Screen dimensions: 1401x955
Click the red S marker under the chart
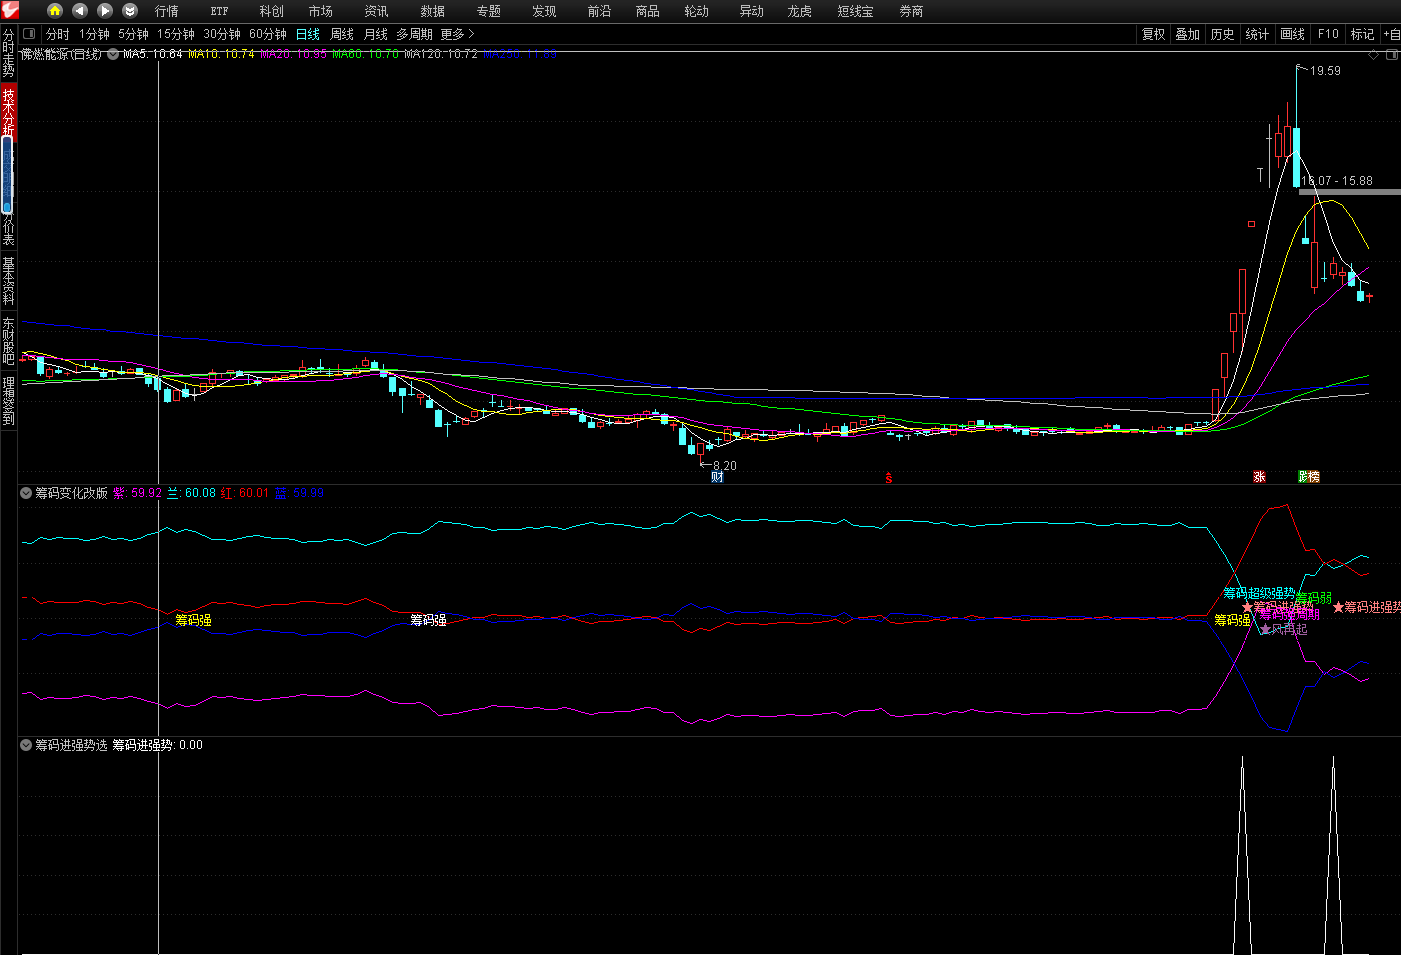pyautogui.click(x=888, y=478)
